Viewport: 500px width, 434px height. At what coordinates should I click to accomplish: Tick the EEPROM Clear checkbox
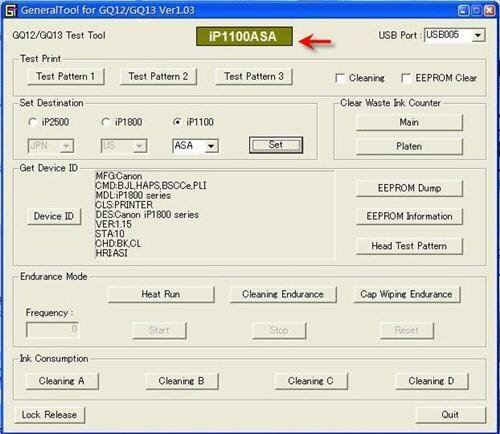coord(406,78)
